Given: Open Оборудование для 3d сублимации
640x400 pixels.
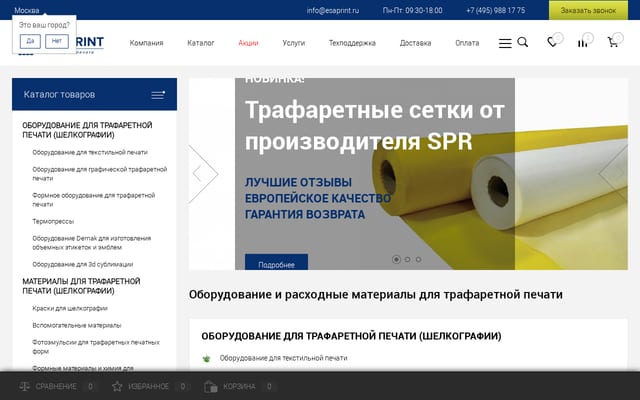Looking at the screenshot, I should coord(82,264).
